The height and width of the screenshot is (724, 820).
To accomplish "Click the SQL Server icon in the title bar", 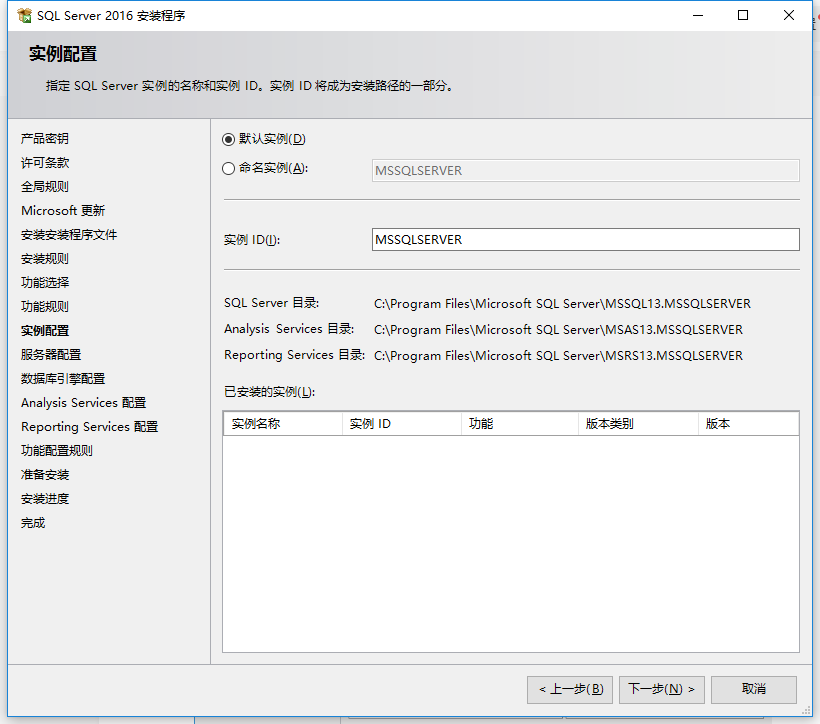I will coord(17,15).
